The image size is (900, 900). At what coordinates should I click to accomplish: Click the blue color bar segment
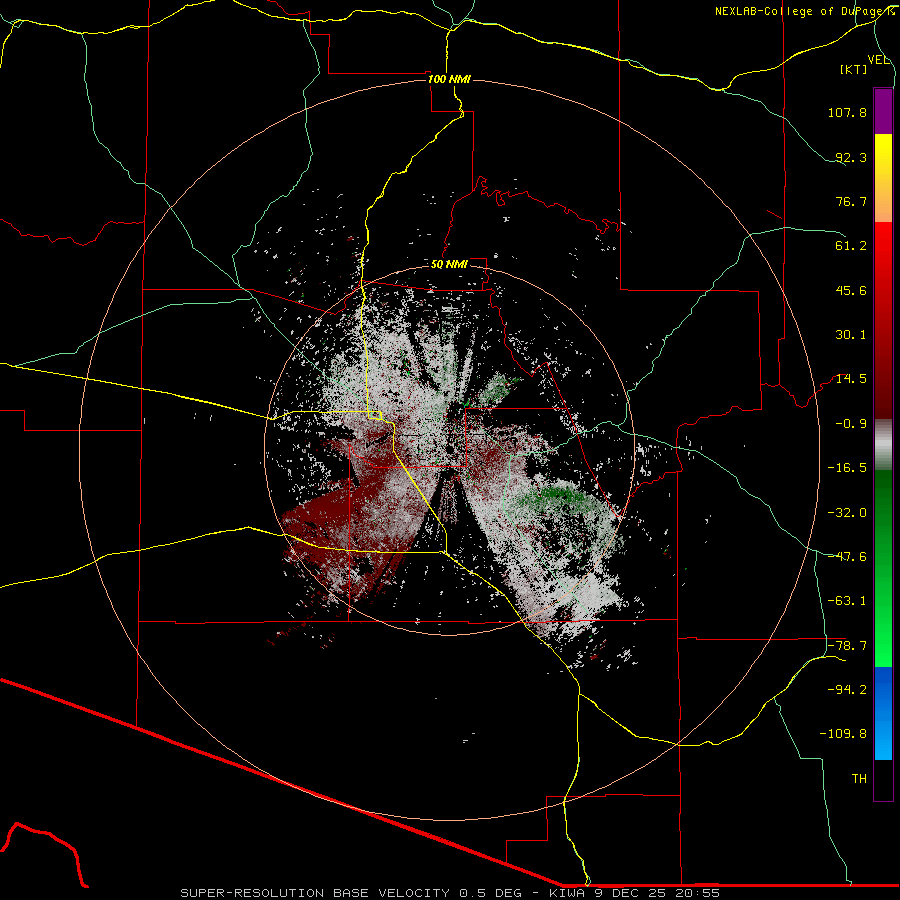click(883, 713)
